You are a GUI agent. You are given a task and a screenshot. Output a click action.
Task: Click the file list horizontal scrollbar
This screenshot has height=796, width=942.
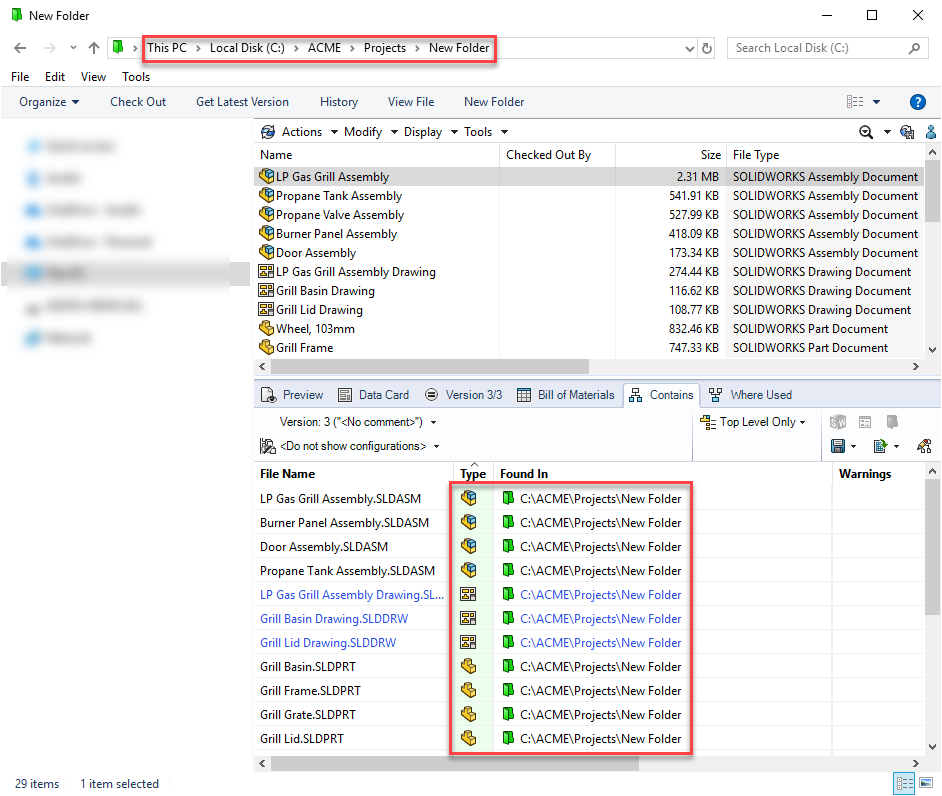(430, 366)
